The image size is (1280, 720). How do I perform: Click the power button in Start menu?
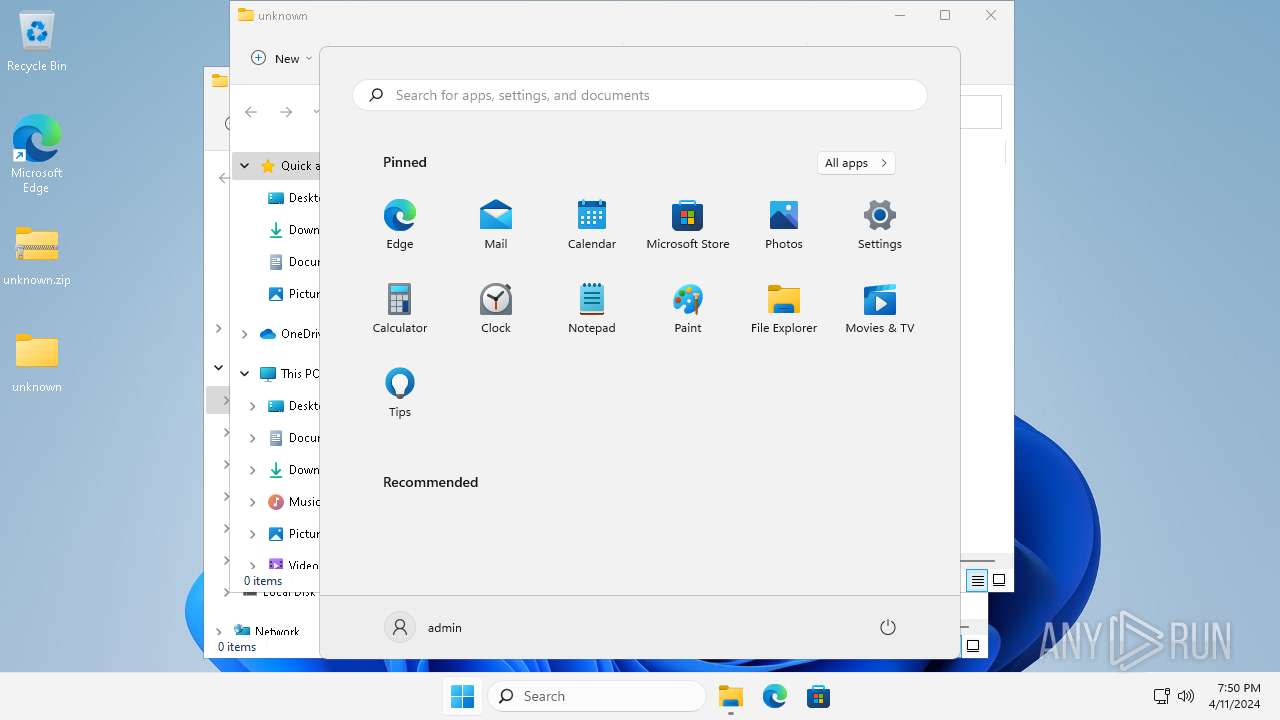click(x=887, y=627)
